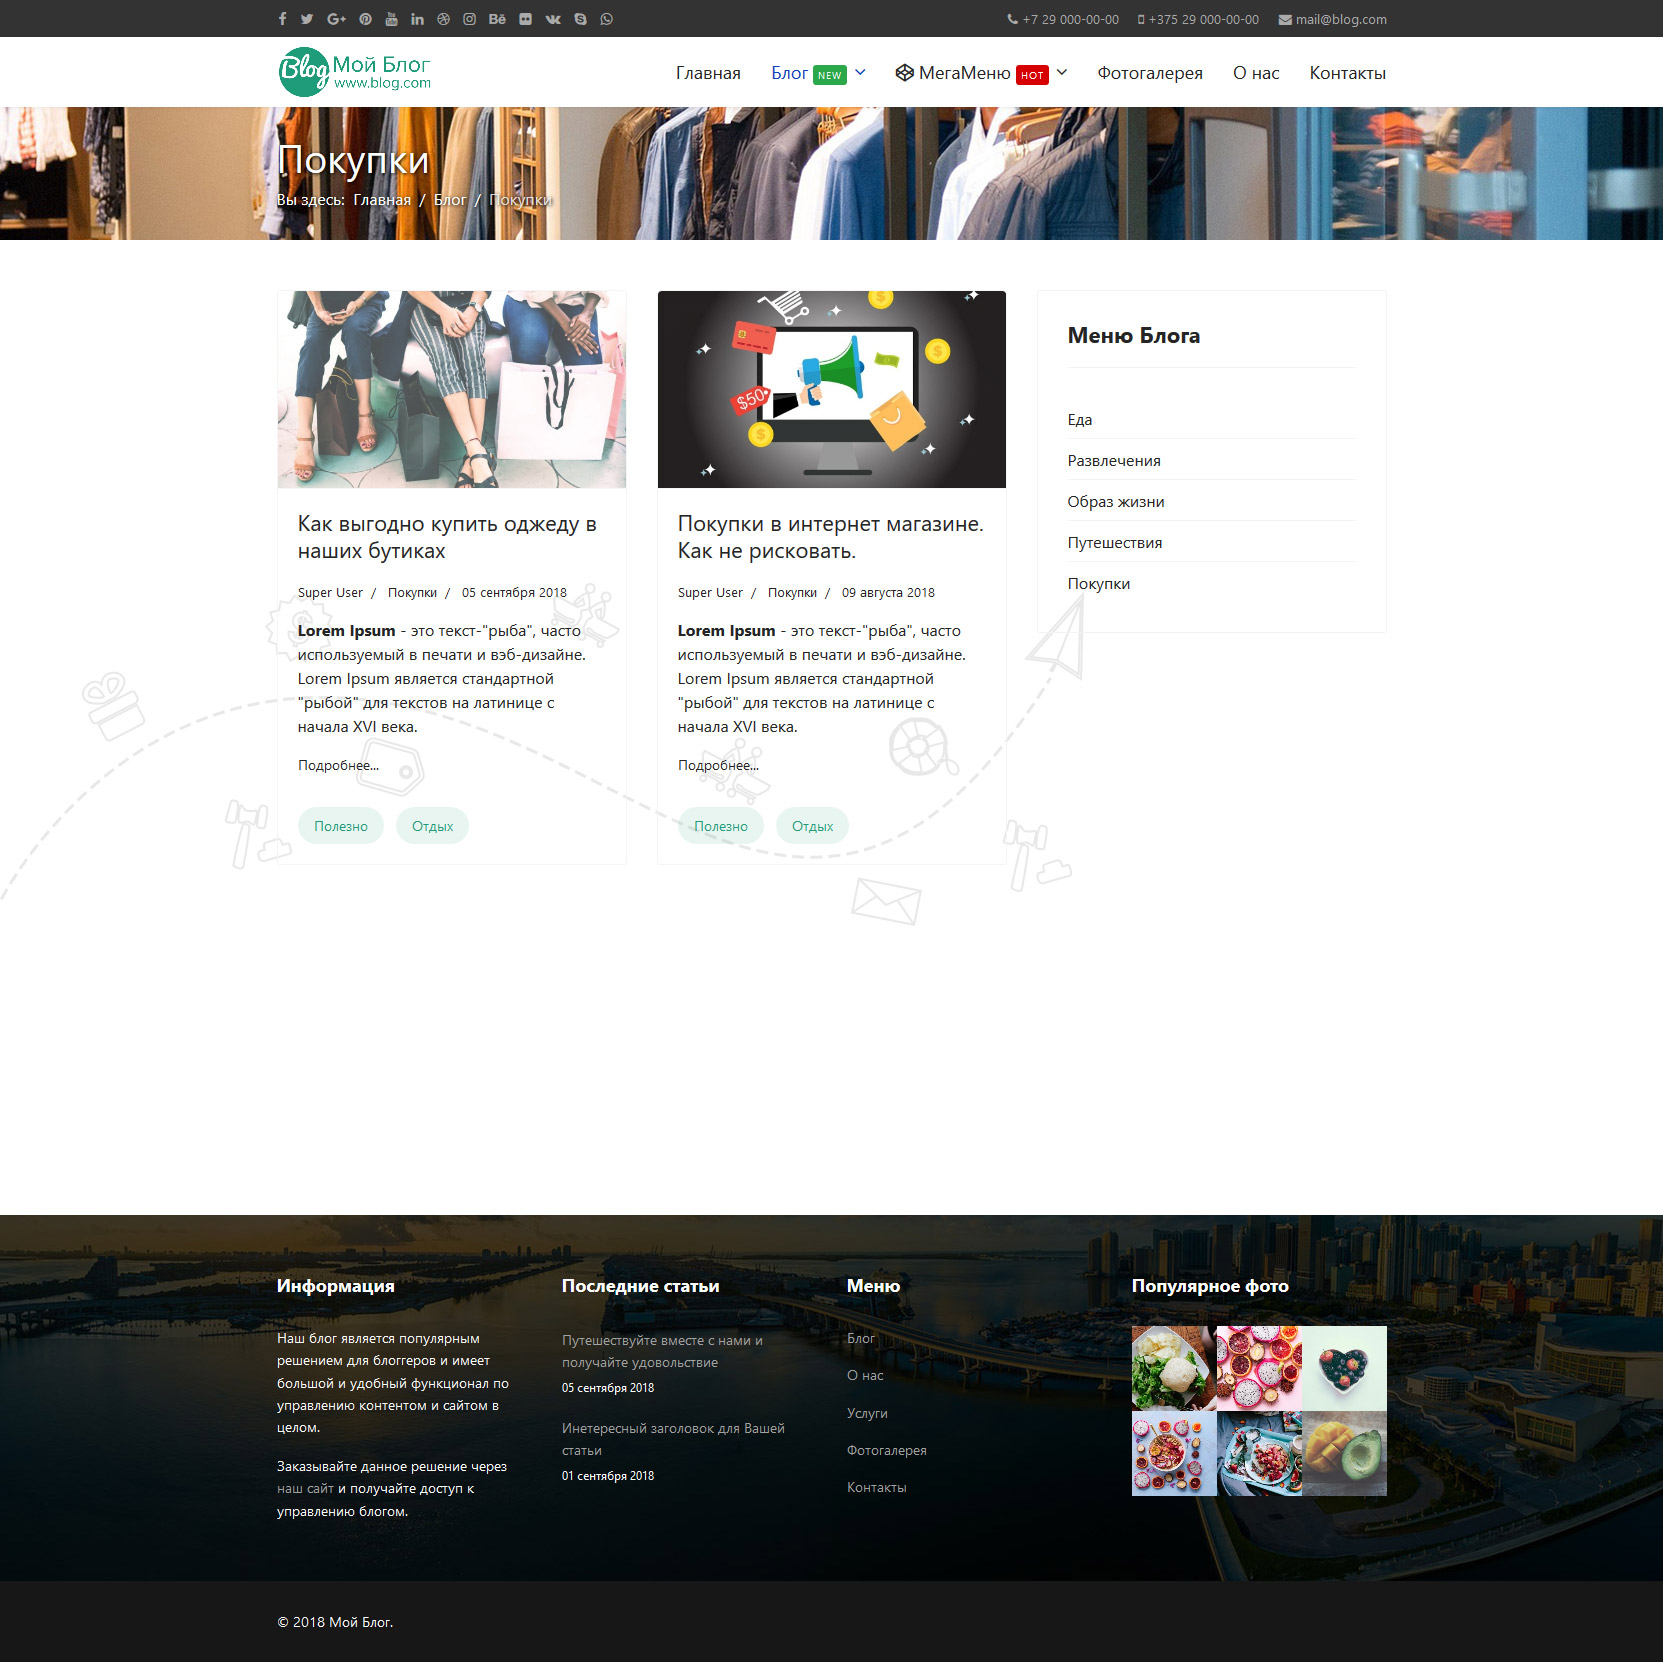
Task: Open the heart-shaped bowl popular photo
Action: [x=1344, y=1368]
